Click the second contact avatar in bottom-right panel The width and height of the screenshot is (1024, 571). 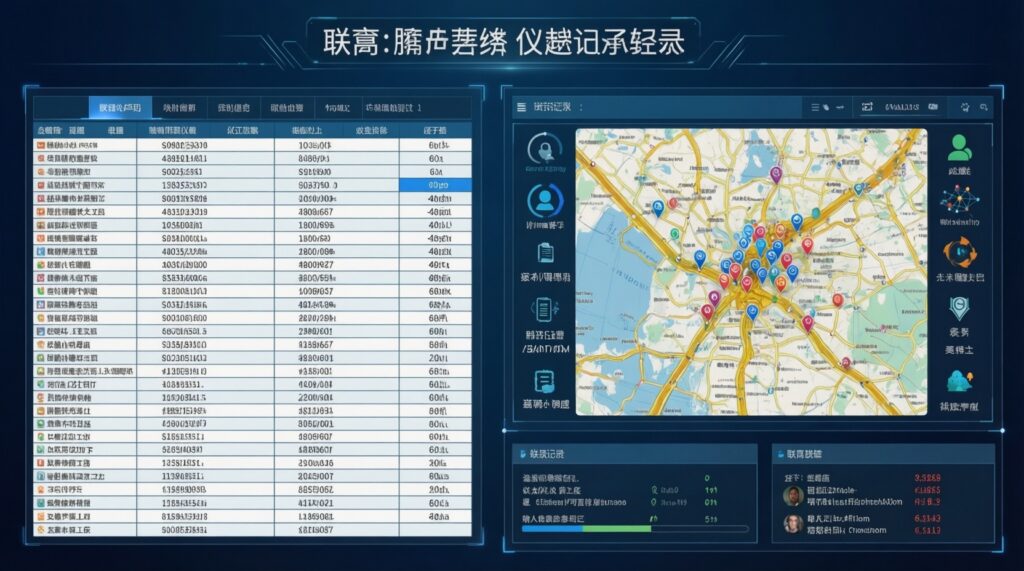click(x=792, y=523)
